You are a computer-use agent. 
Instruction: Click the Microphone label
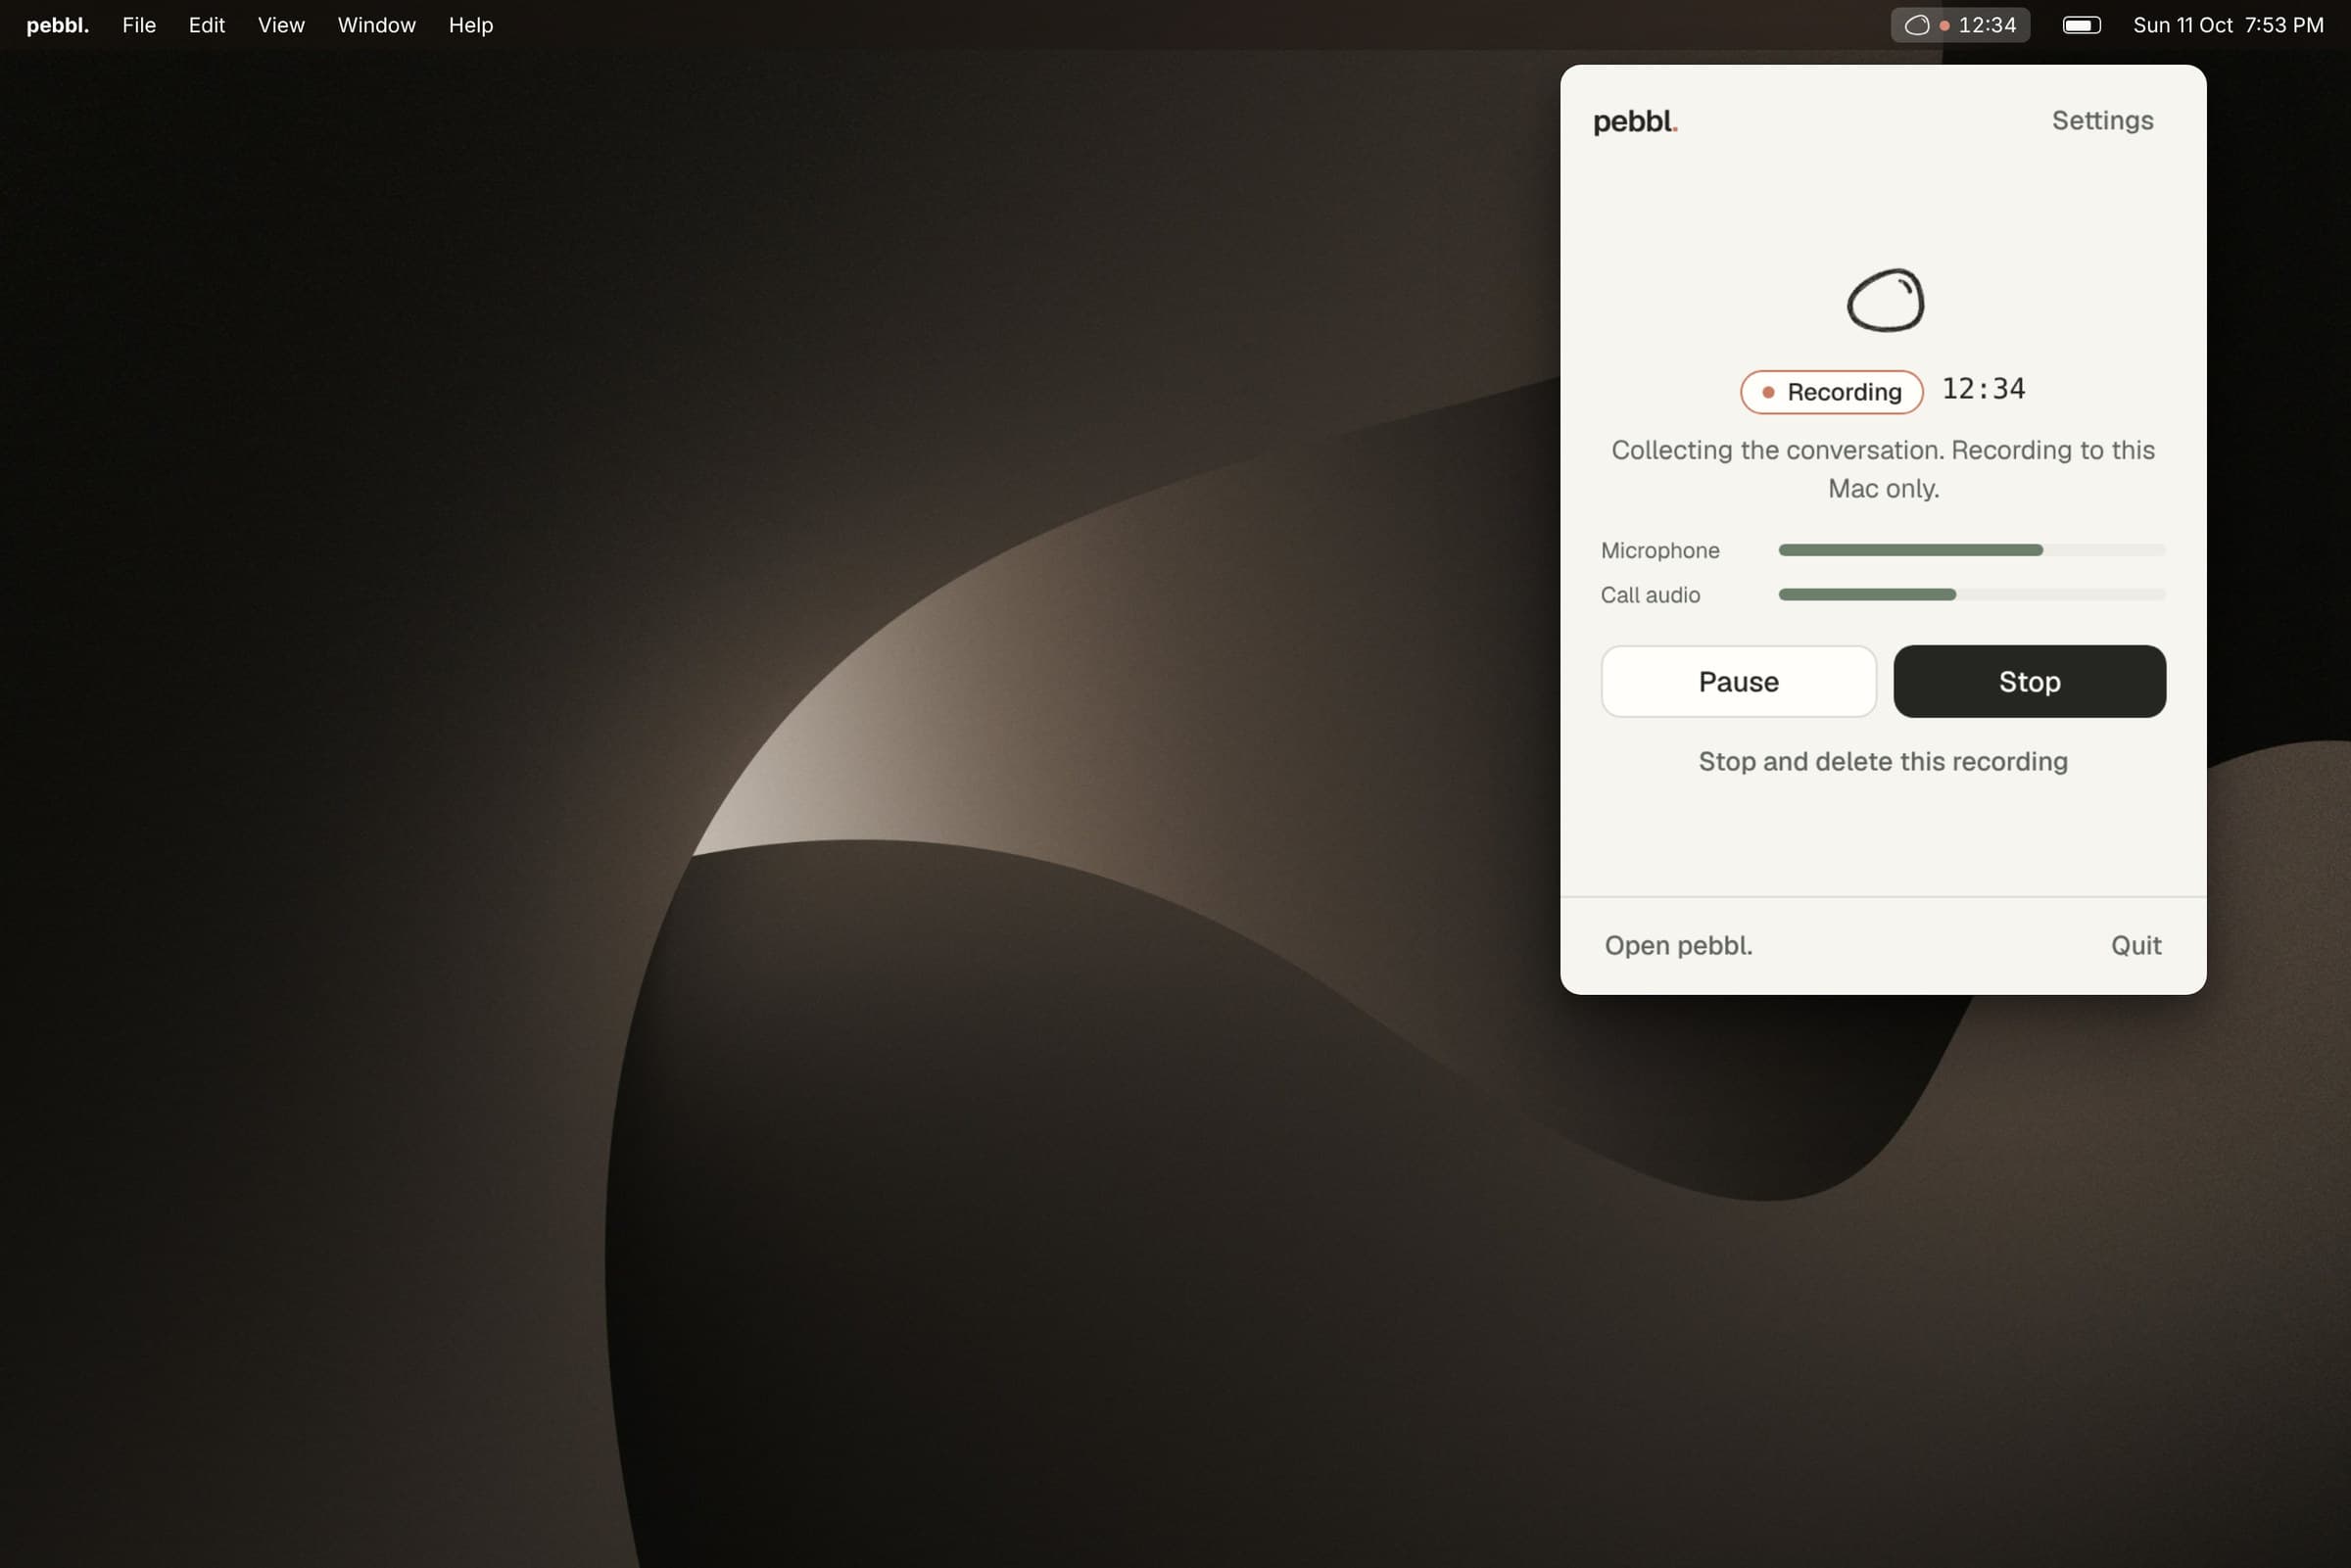[1660, 550]
